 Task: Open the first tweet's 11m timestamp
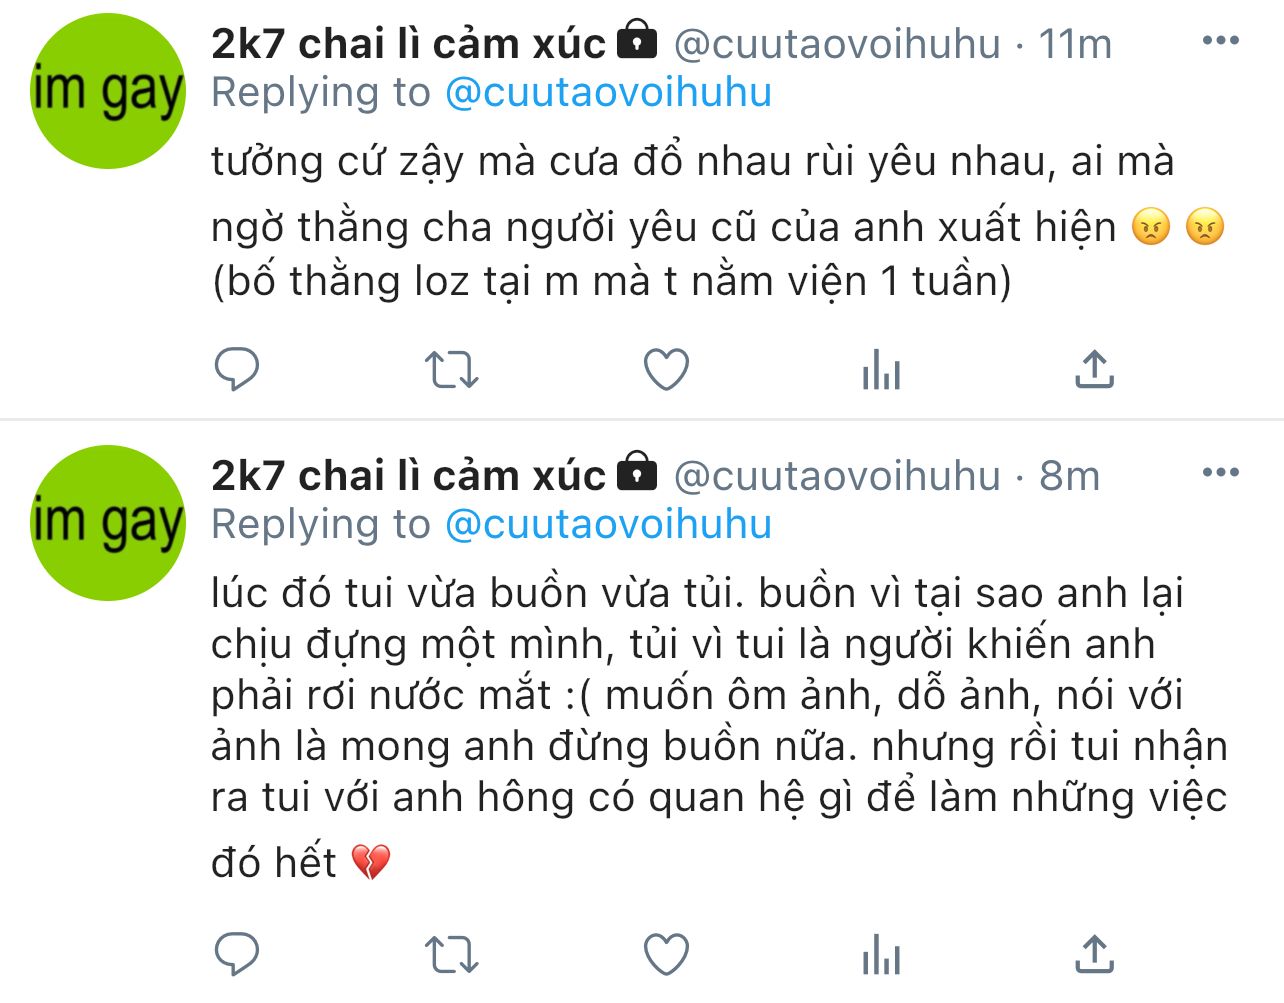point(1075,44)
